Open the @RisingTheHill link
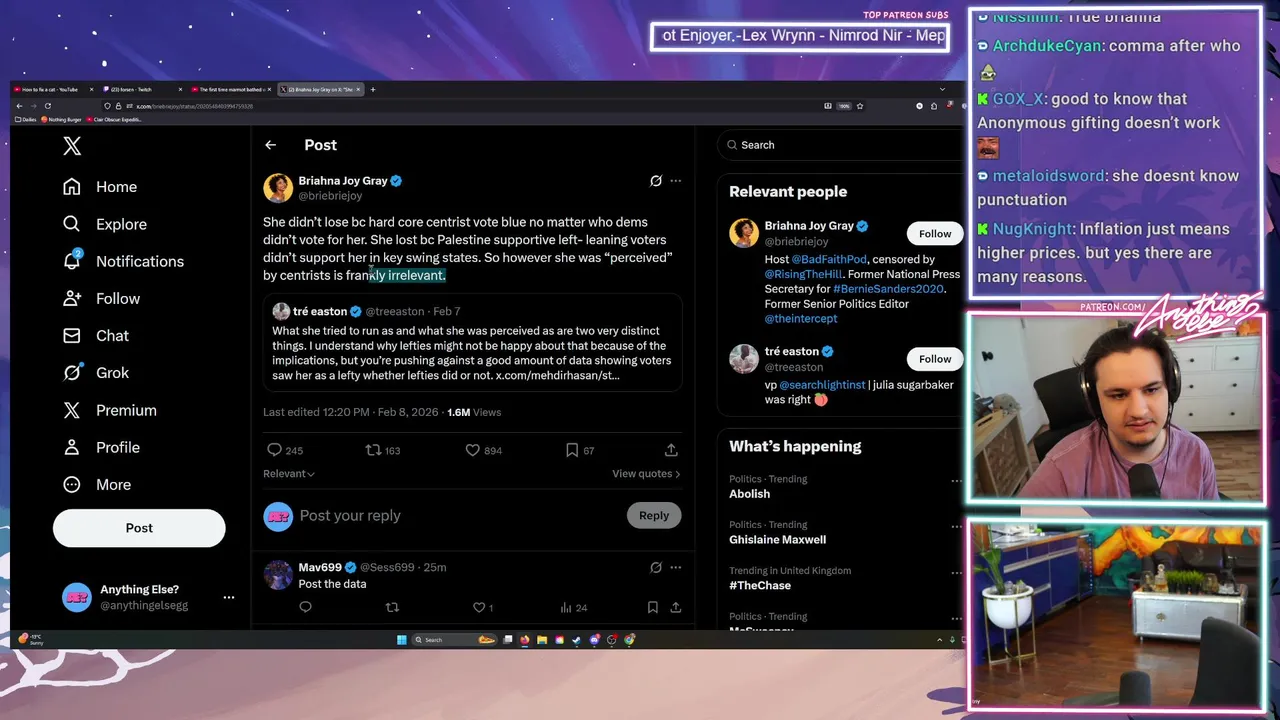Image resolution: width=1280 pixels, height=720 pixels. tap(802, 274)
